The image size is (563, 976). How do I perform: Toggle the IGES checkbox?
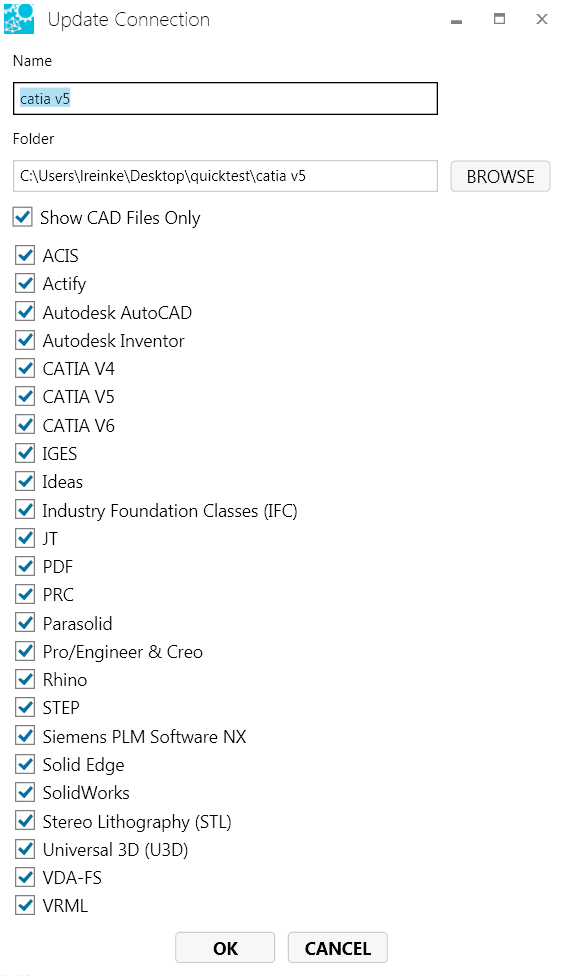(x=25, y=453)
